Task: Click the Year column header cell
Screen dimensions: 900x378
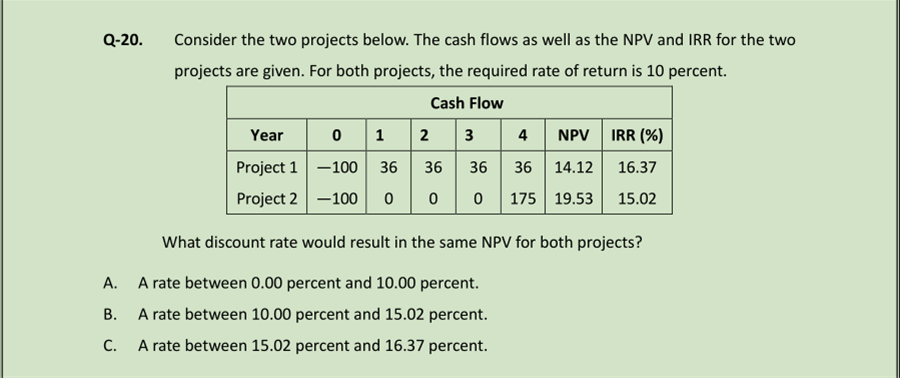Action: click(266, 135)
